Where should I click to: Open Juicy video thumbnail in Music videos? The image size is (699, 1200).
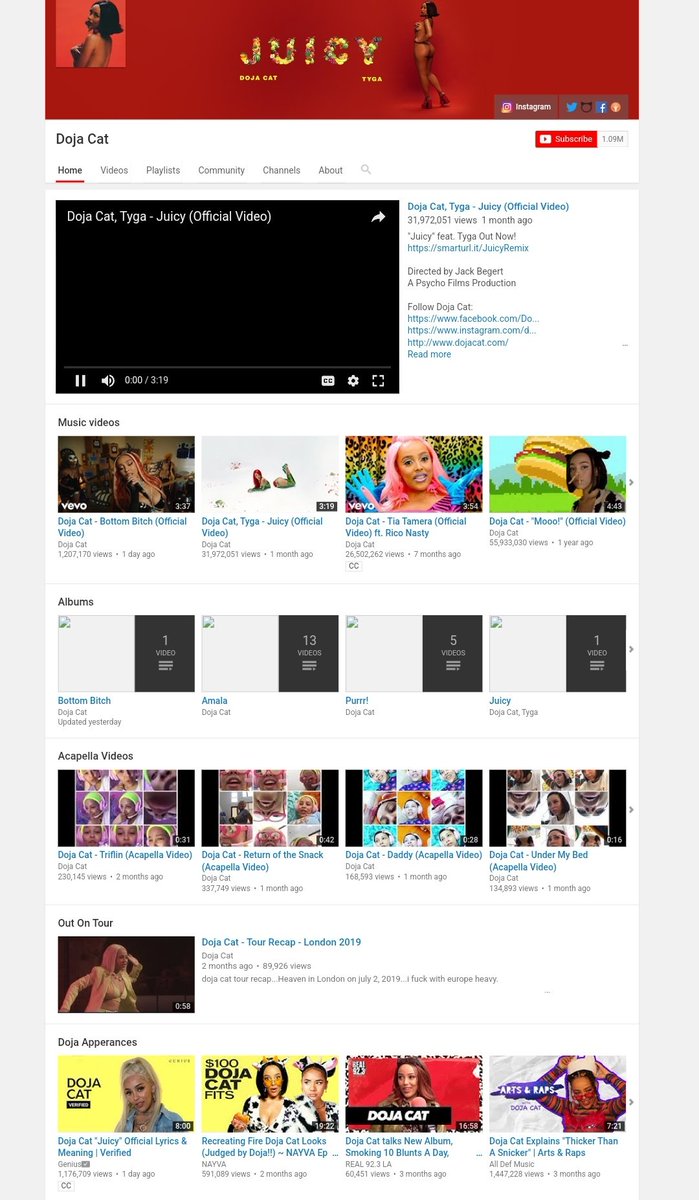tap(270, 474)
